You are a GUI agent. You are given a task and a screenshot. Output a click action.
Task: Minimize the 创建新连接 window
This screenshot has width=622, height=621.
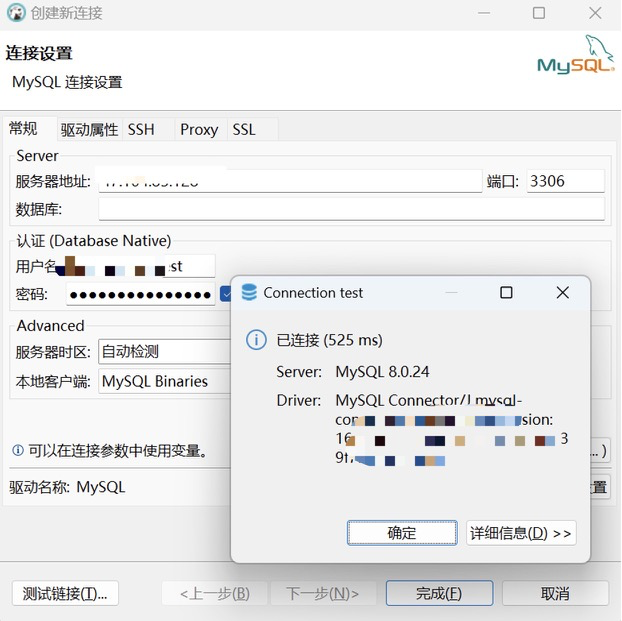coord(484,13)
